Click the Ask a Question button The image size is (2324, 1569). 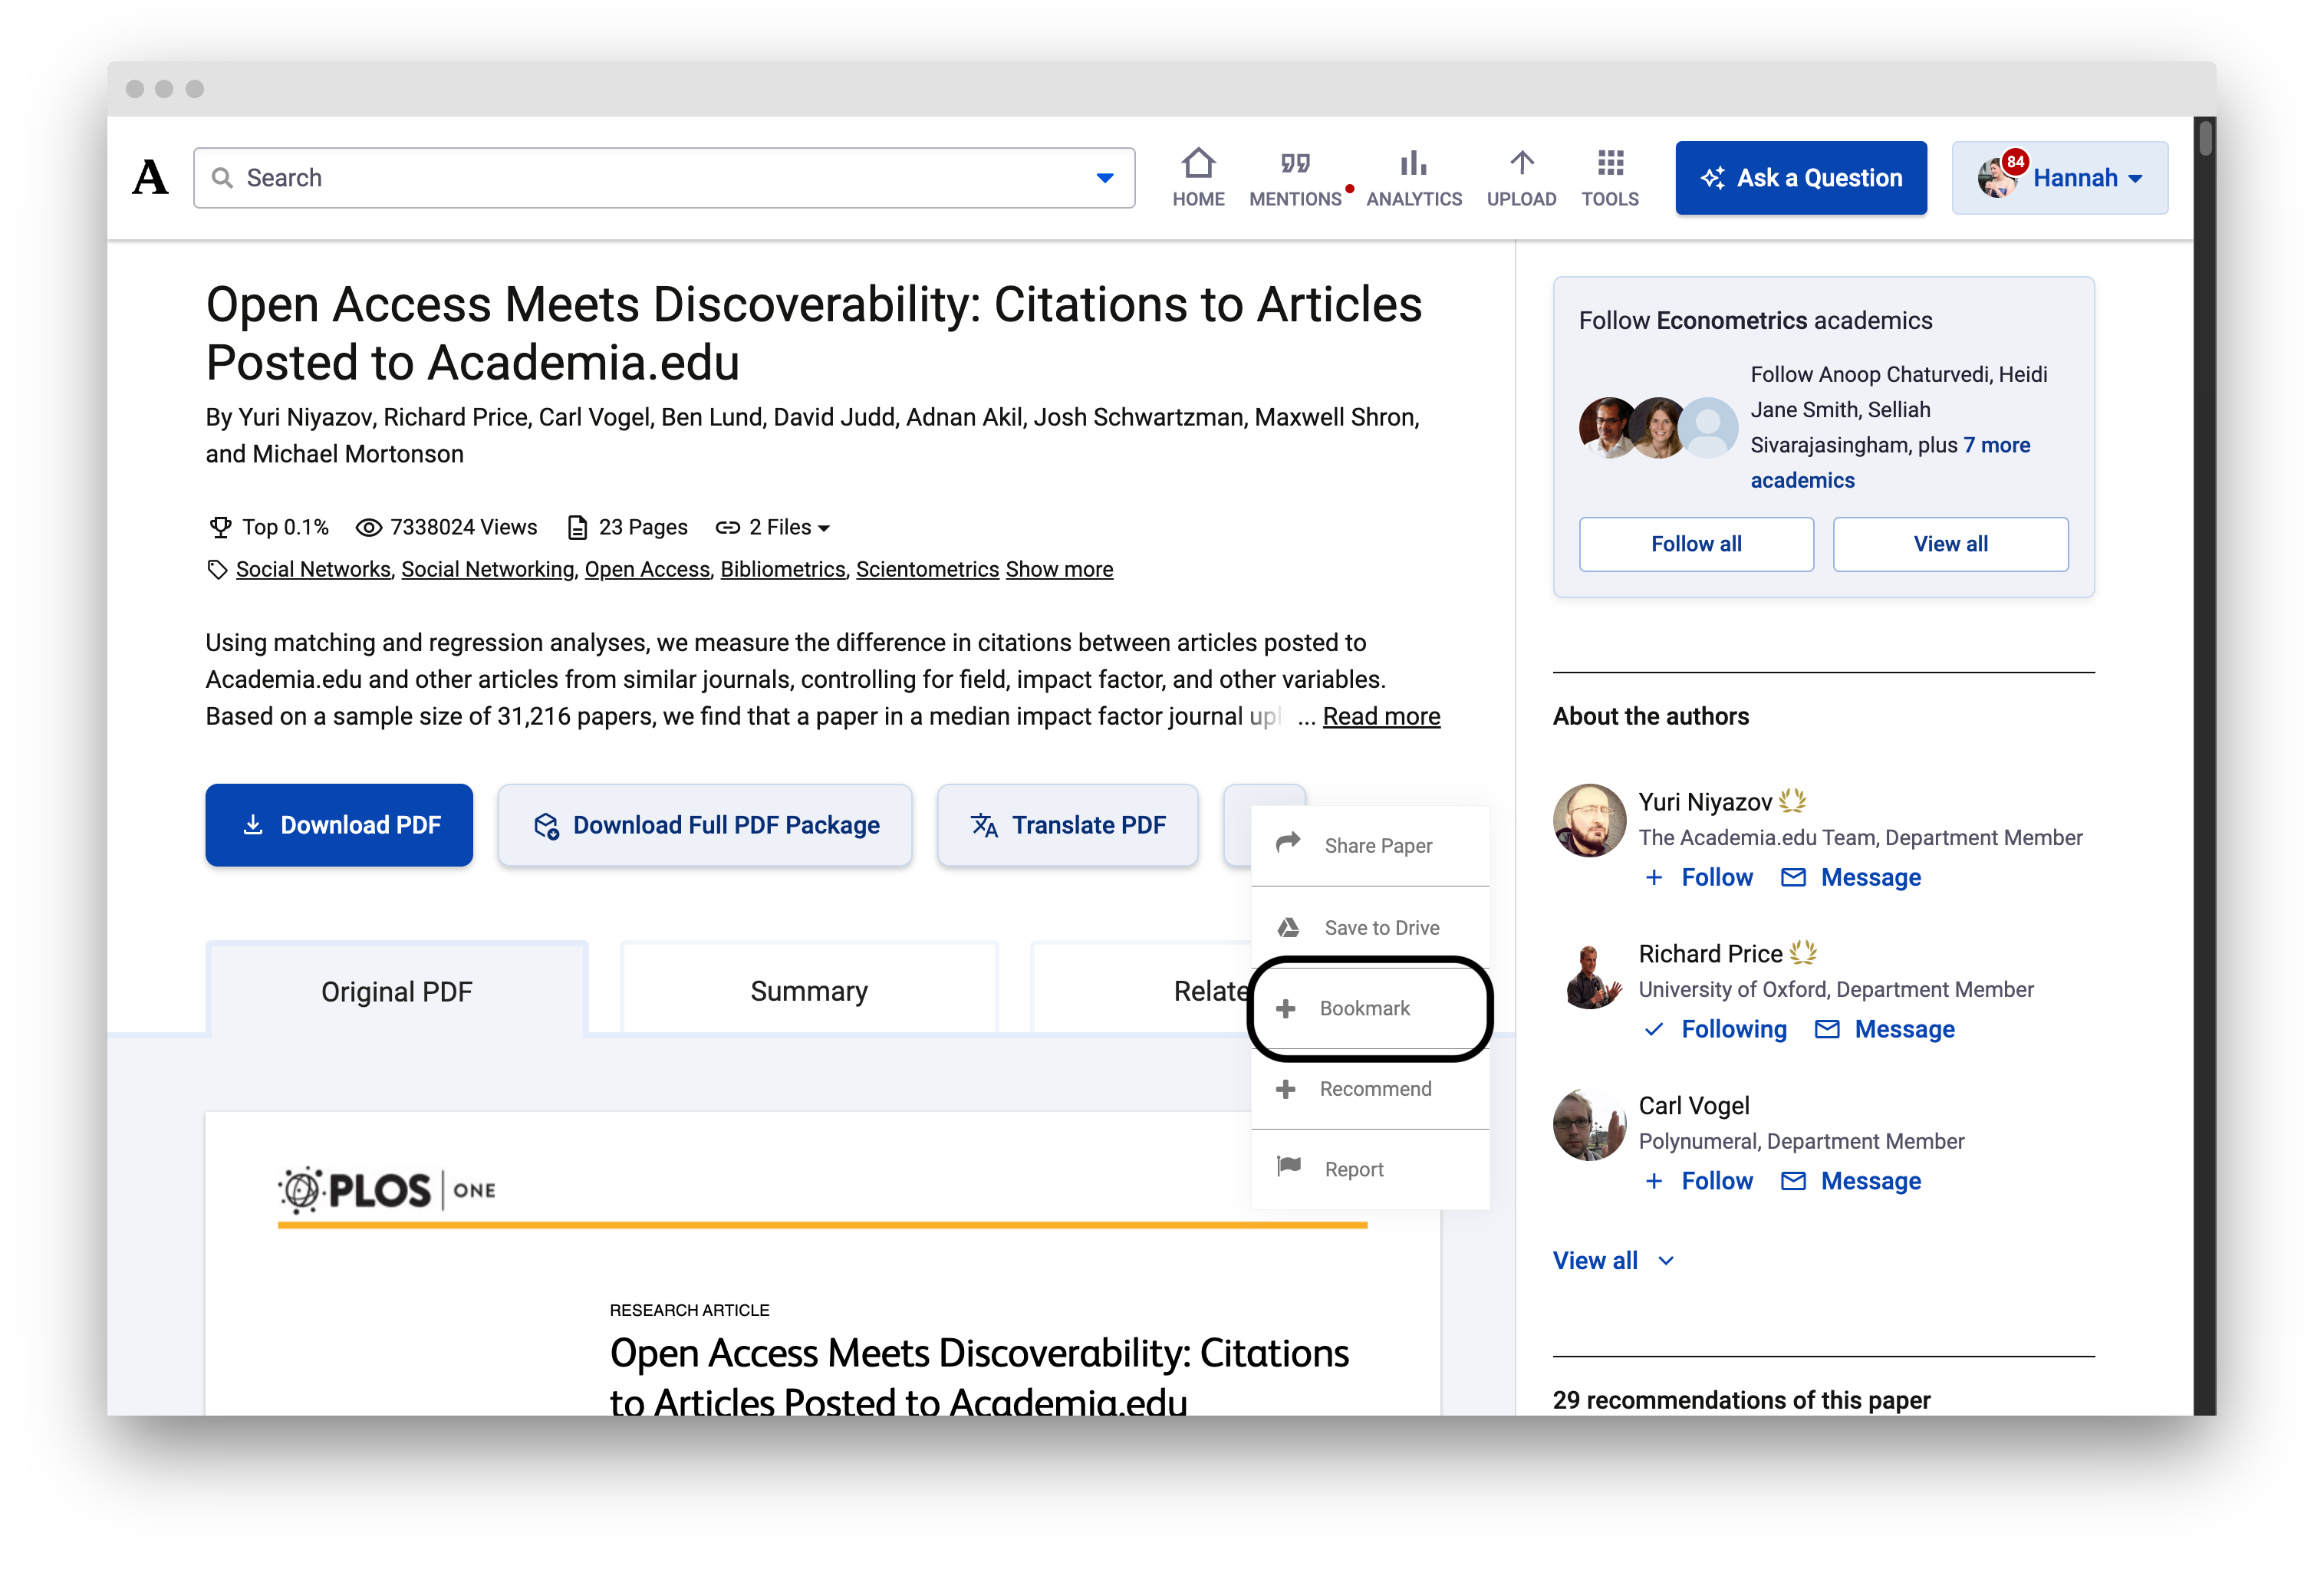pos(1801,178)
